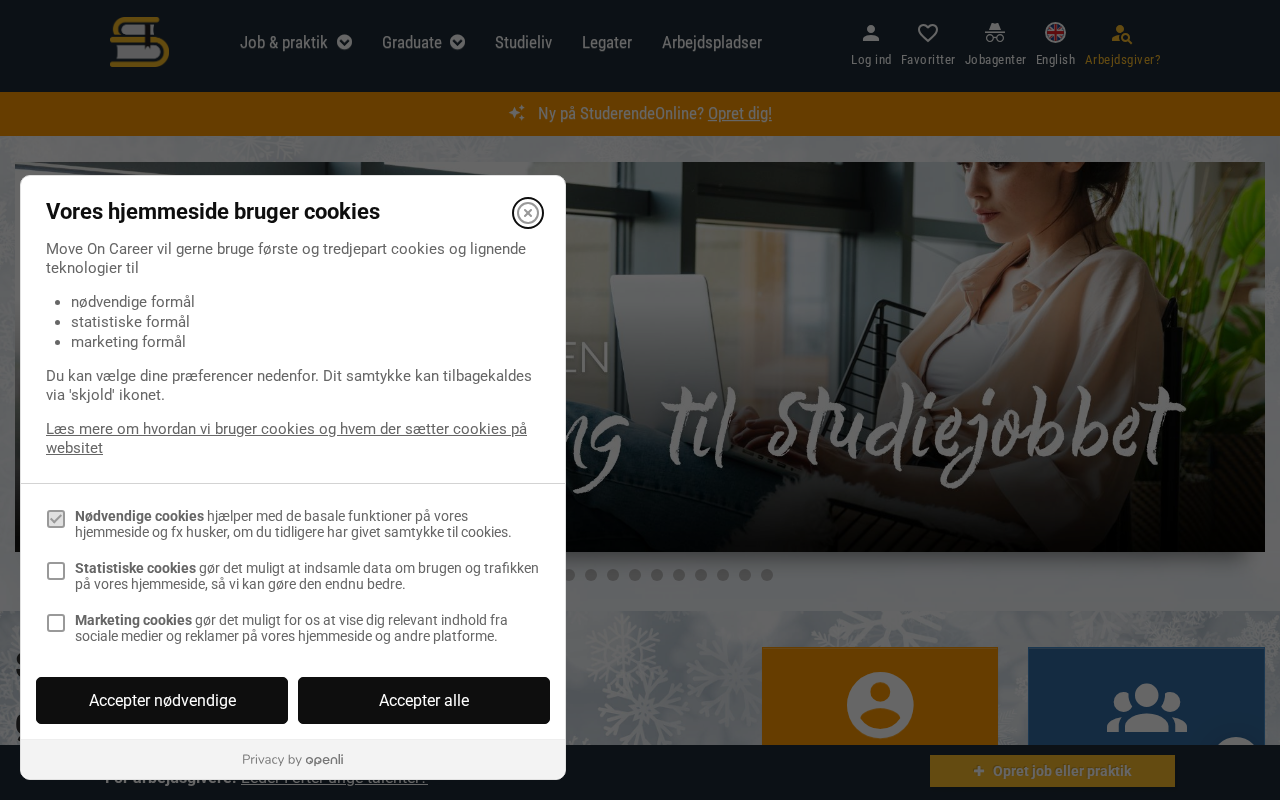Open the Arbejdsgiver search-person icon
1280x800 pixels.
[1122, 33]
